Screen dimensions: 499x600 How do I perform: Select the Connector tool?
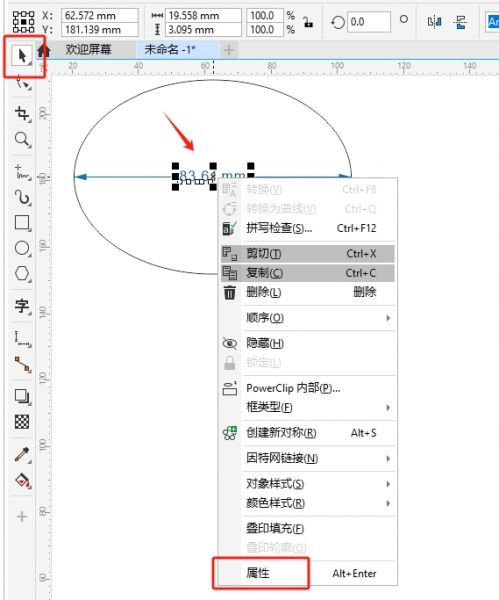coord(22,364)
